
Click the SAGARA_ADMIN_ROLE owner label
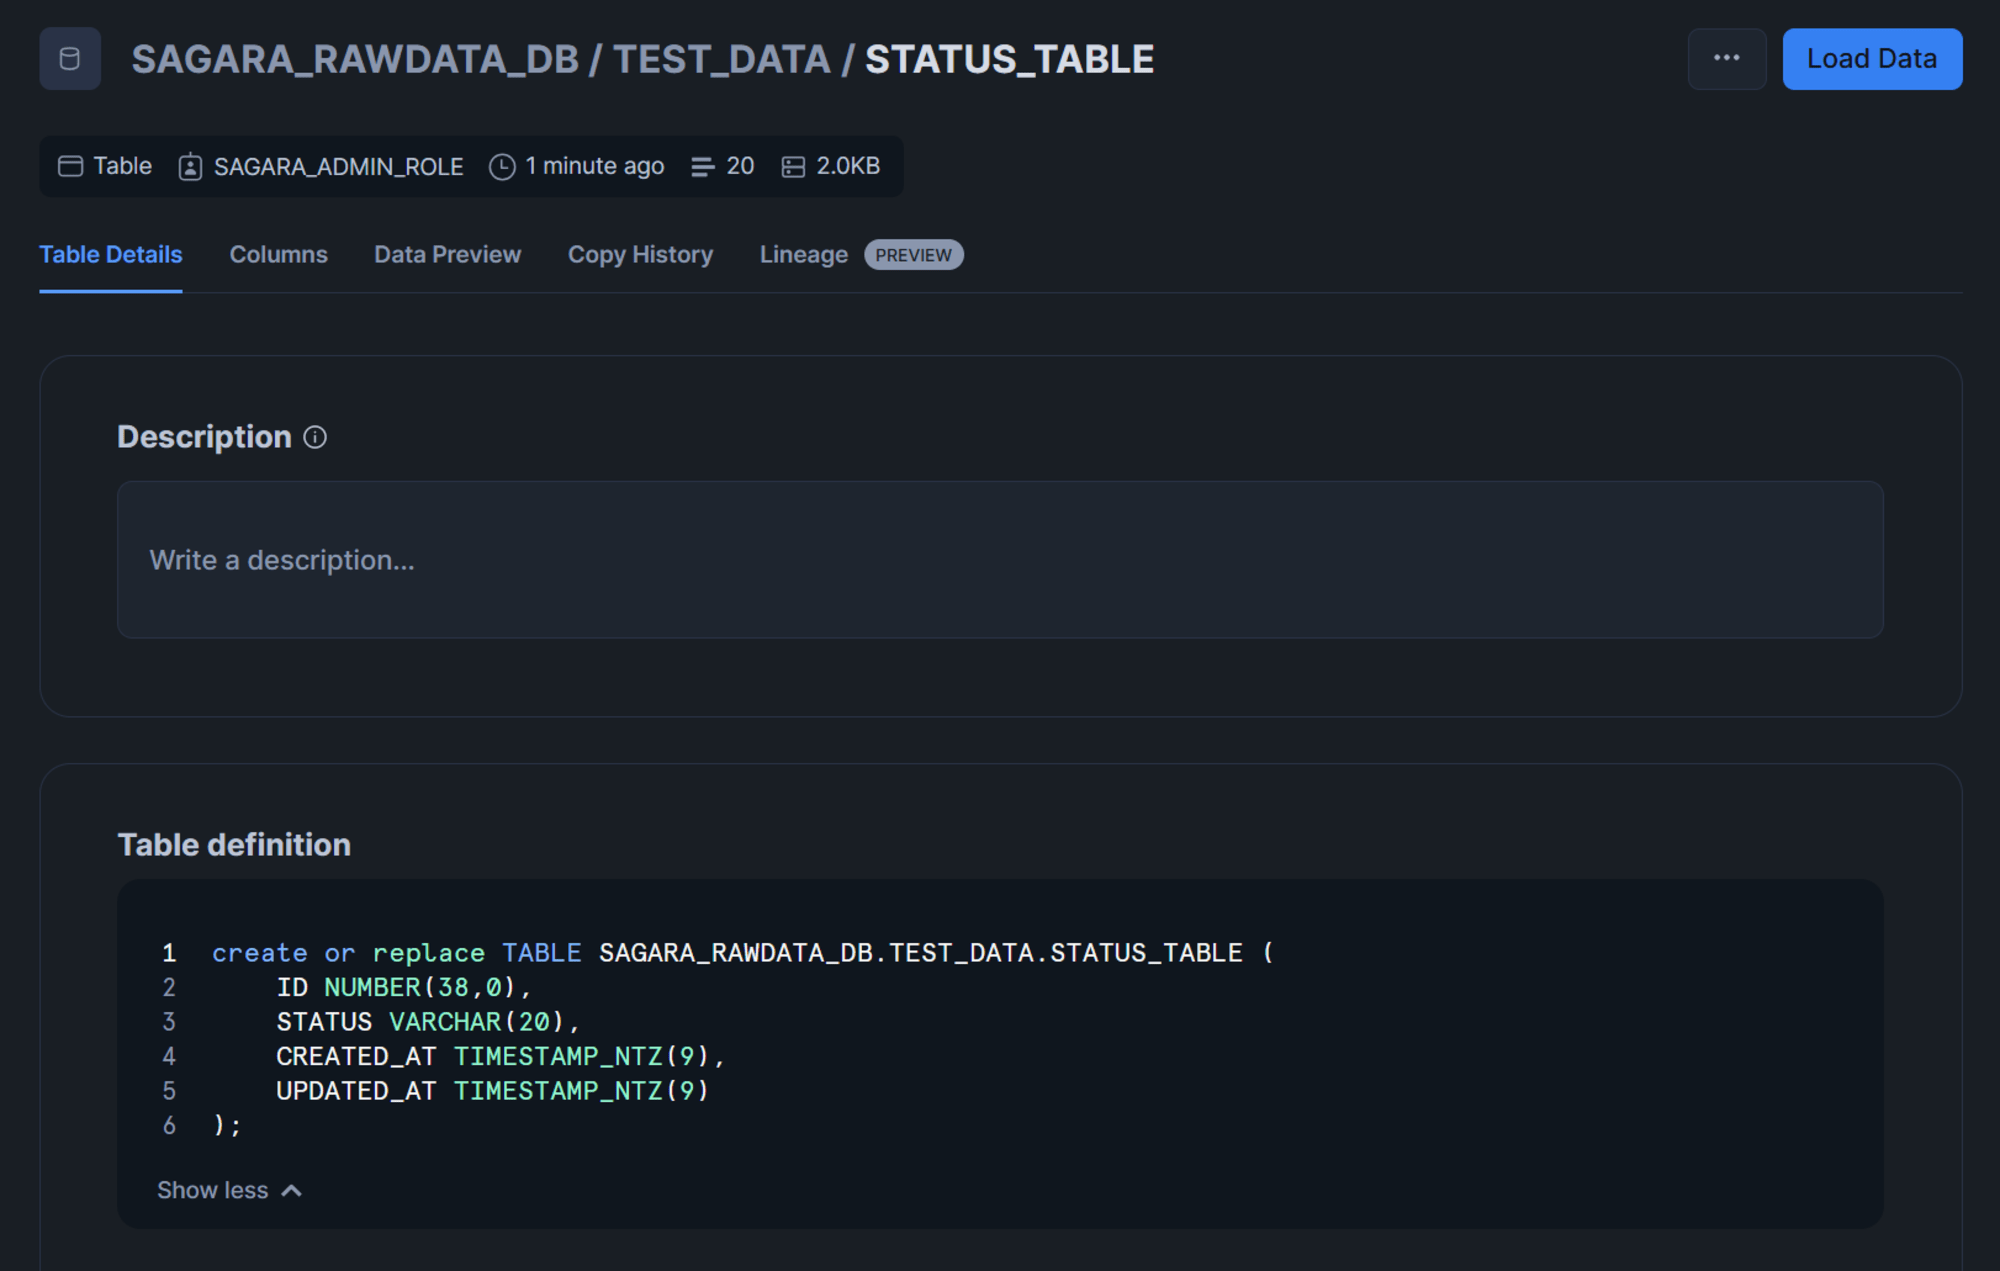pos(339,166)
